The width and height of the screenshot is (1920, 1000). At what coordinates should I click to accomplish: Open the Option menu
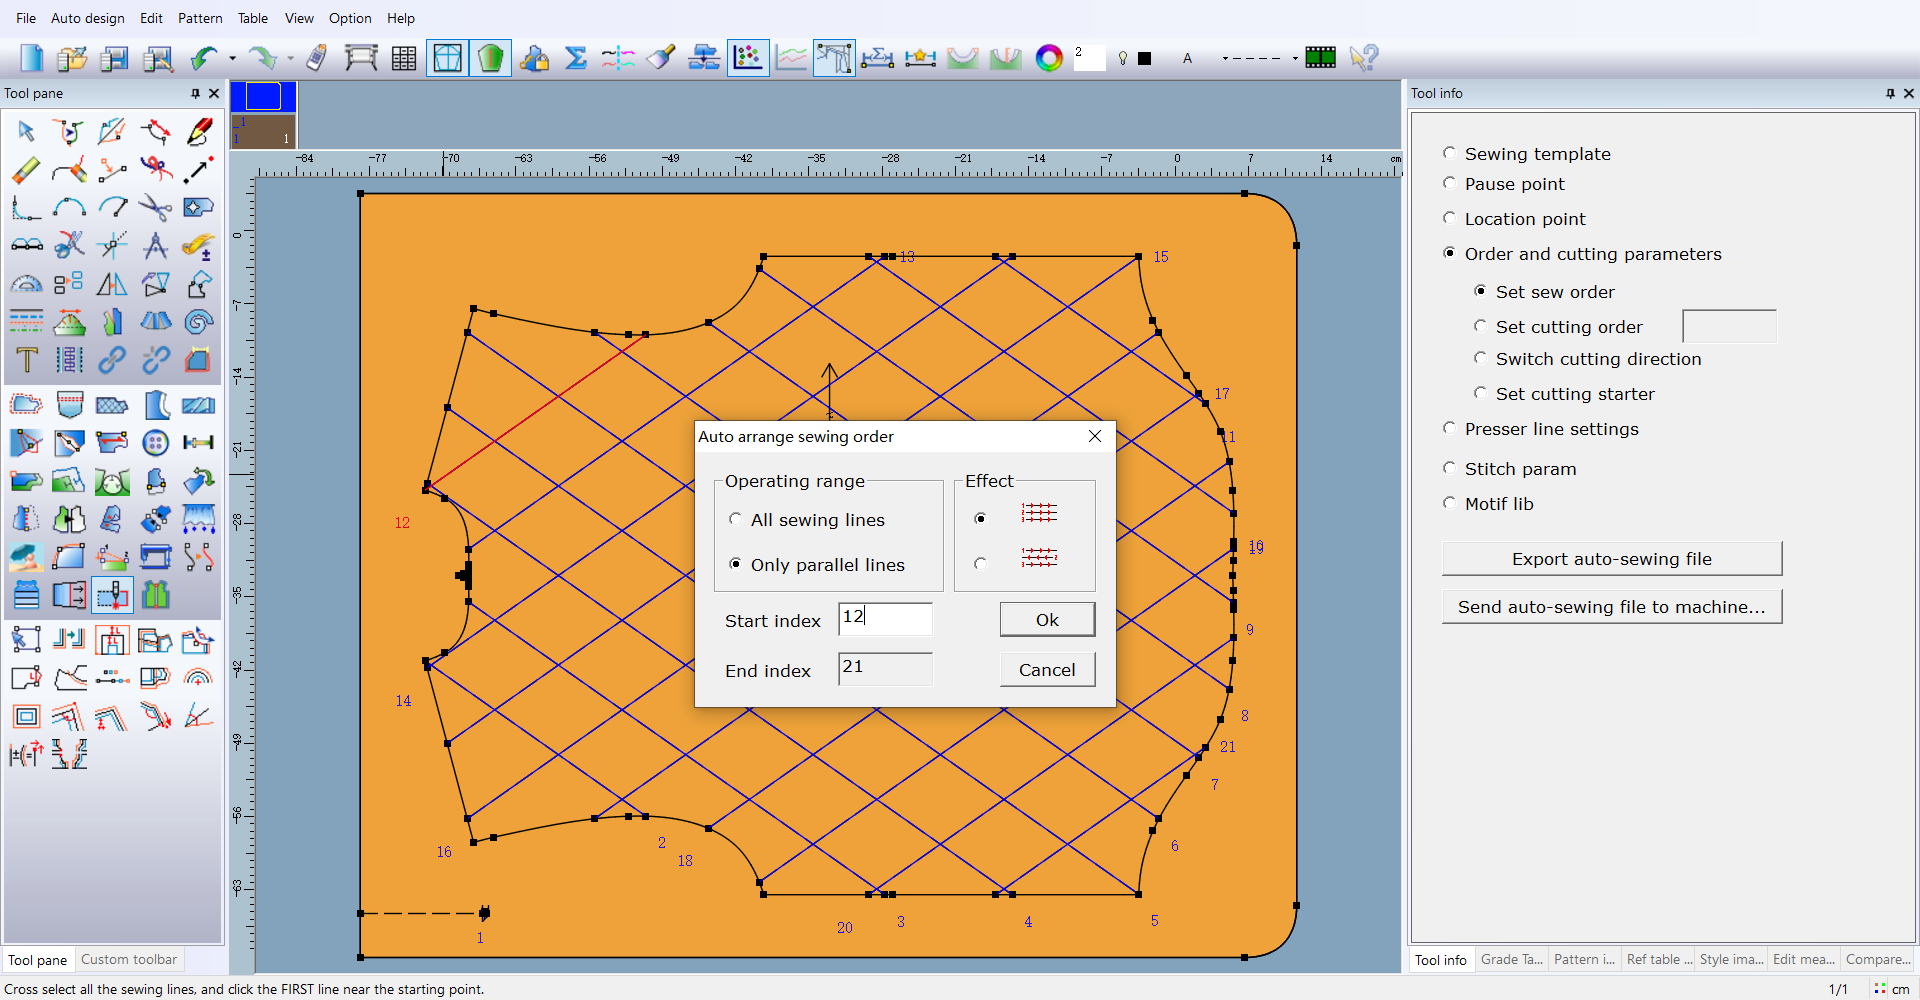pos(350,18)
